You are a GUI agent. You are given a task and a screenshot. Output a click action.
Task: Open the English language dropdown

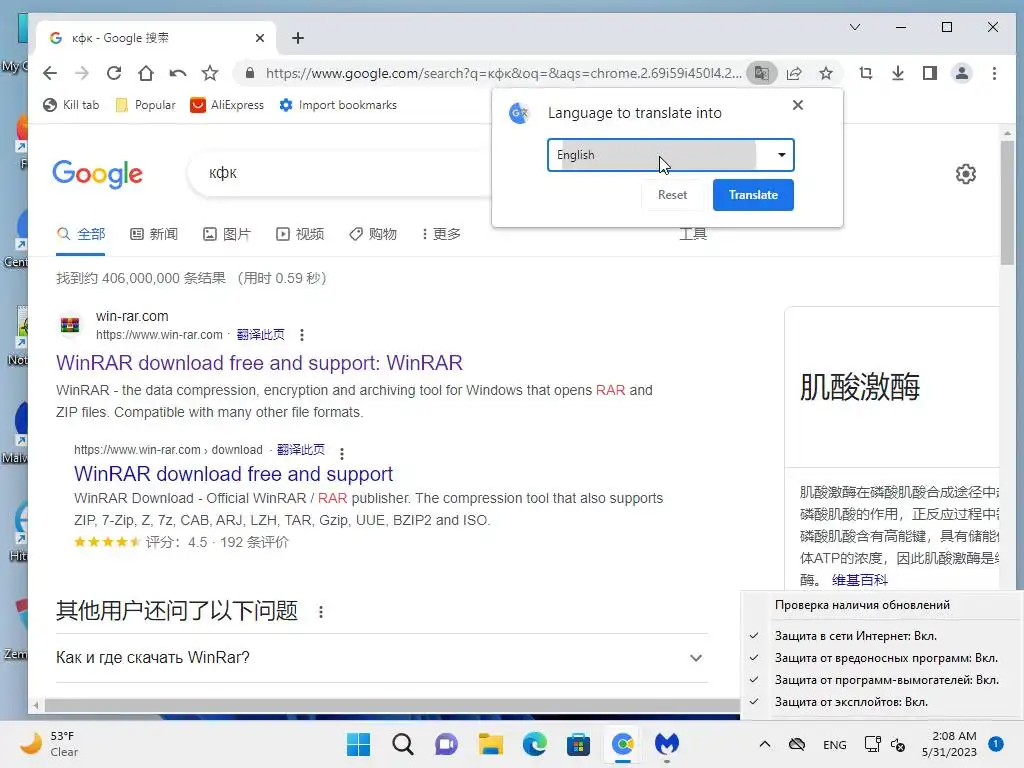[671, 155]
